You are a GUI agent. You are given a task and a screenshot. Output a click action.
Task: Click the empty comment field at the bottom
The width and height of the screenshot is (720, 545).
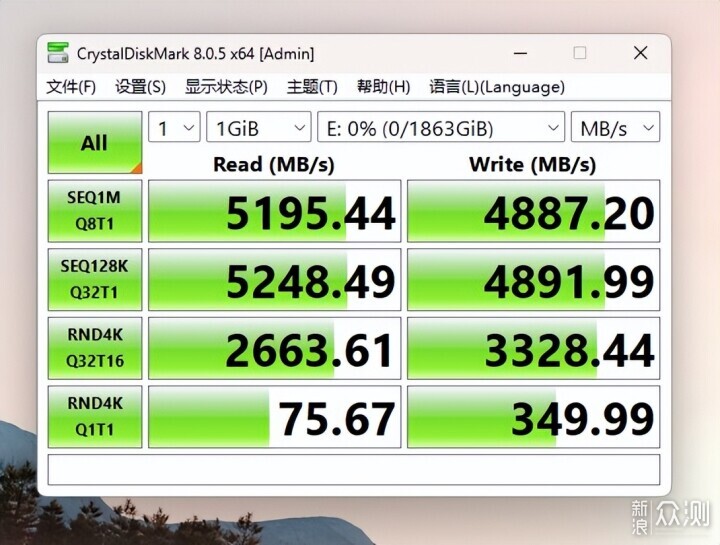point(354,470)
